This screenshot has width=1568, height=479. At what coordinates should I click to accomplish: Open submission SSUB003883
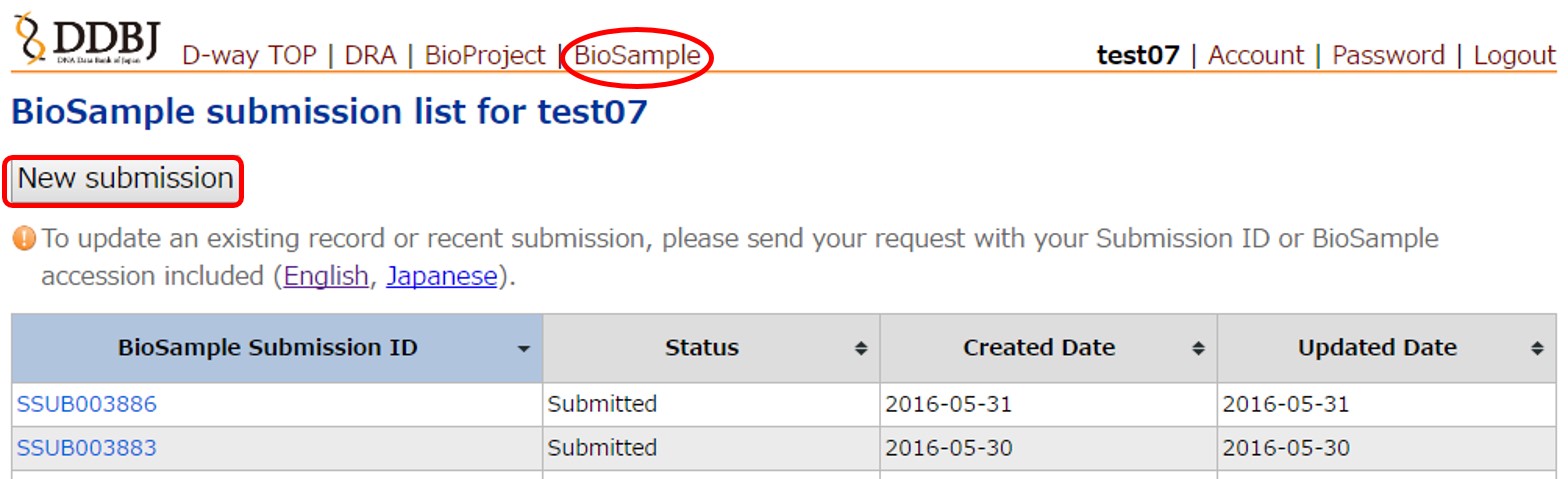click(x=87, y=448)
